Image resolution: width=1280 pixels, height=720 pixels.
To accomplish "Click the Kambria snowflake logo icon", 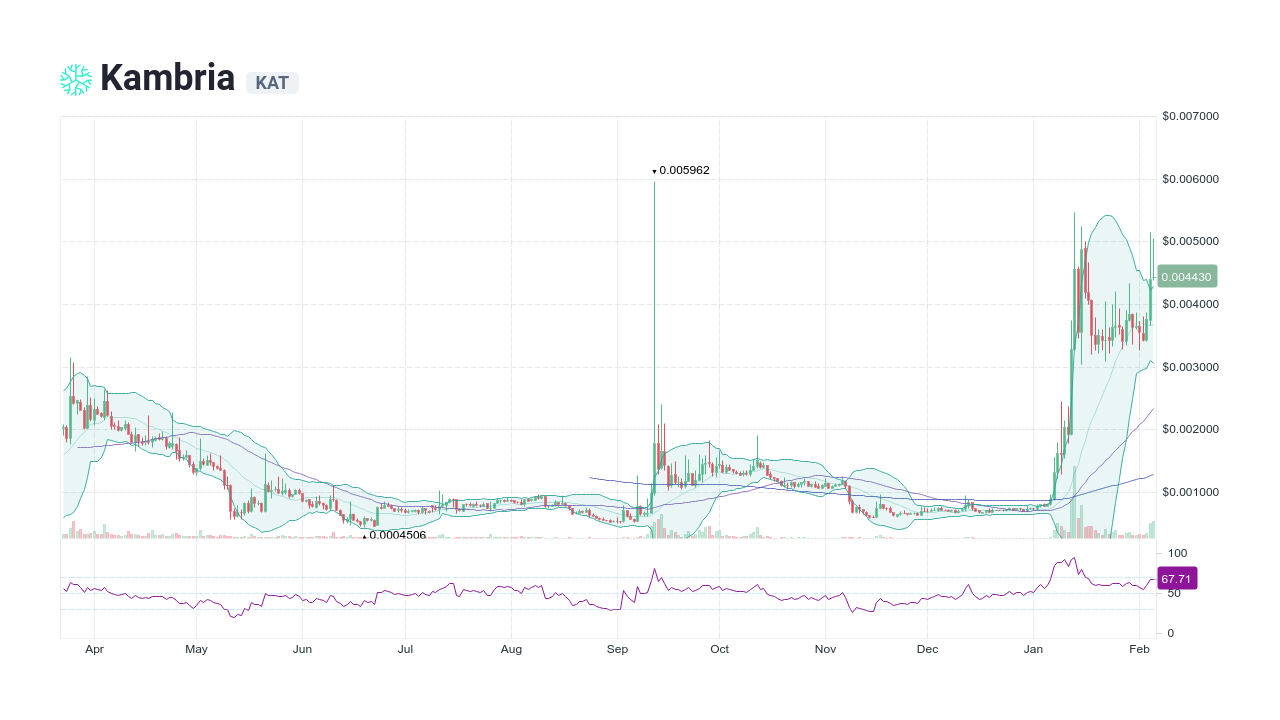I will [x=74, y=78].
